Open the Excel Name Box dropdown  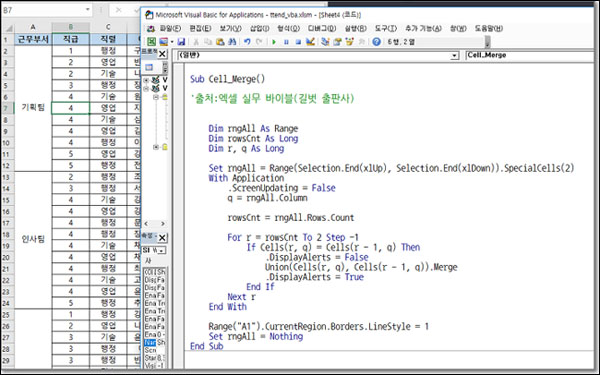click(x=88, y=10)
